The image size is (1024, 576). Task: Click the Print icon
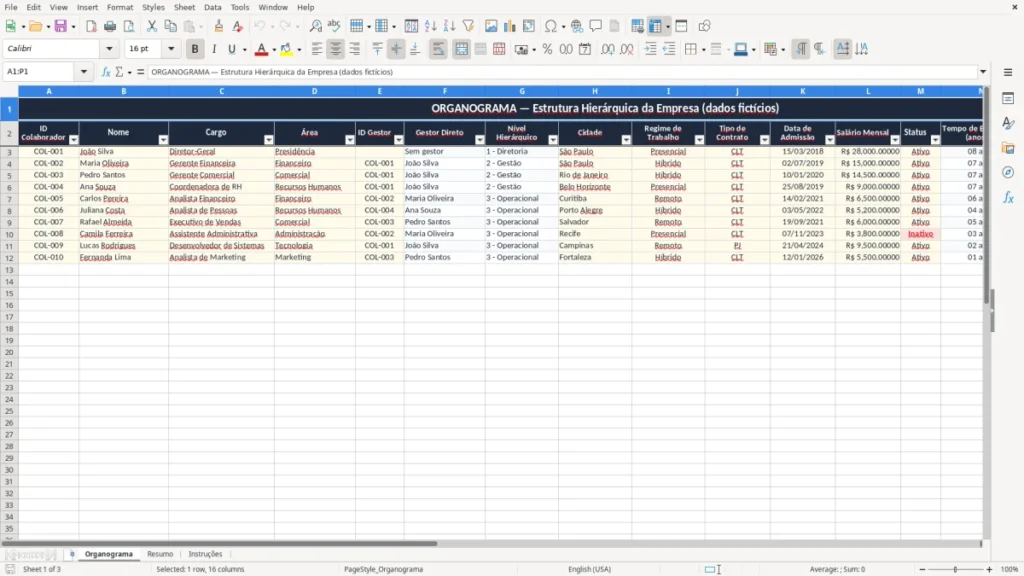click(x=110, y=26)
